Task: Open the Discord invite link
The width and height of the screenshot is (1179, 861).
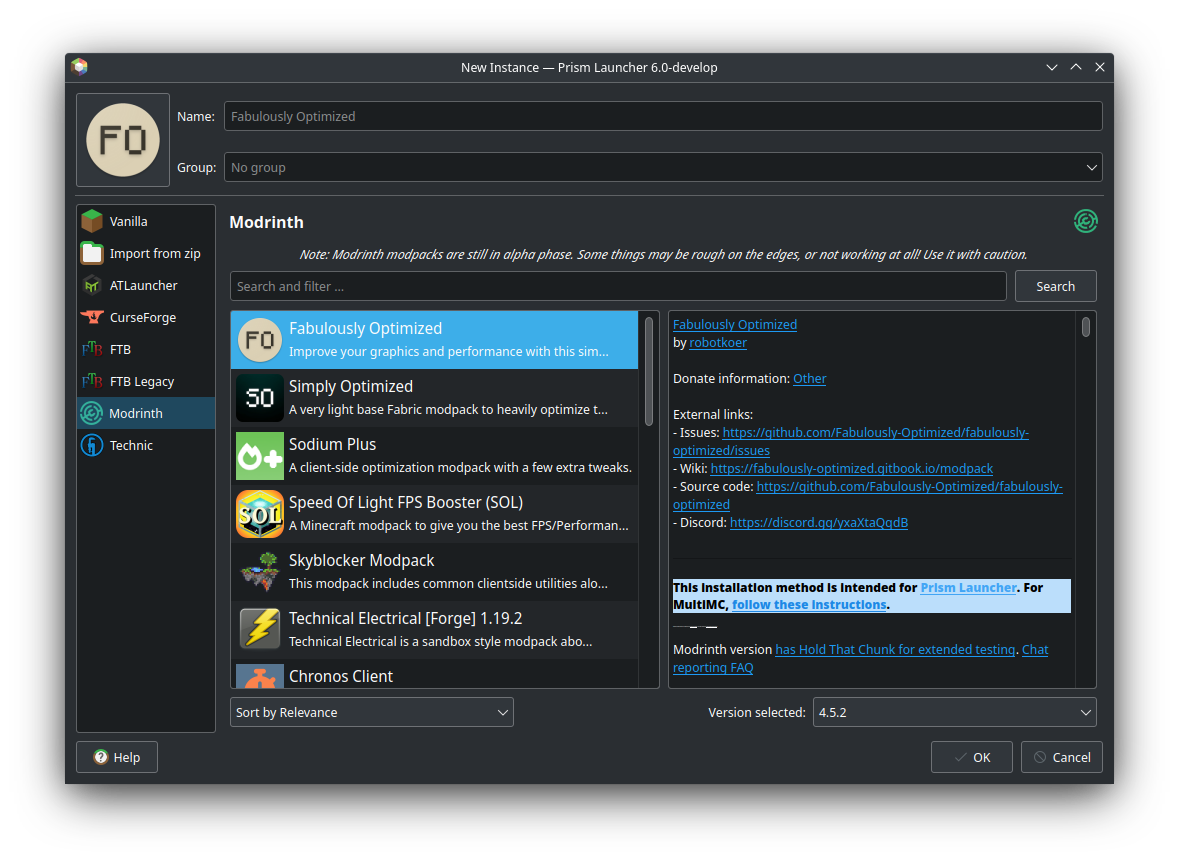Action: 819,523
